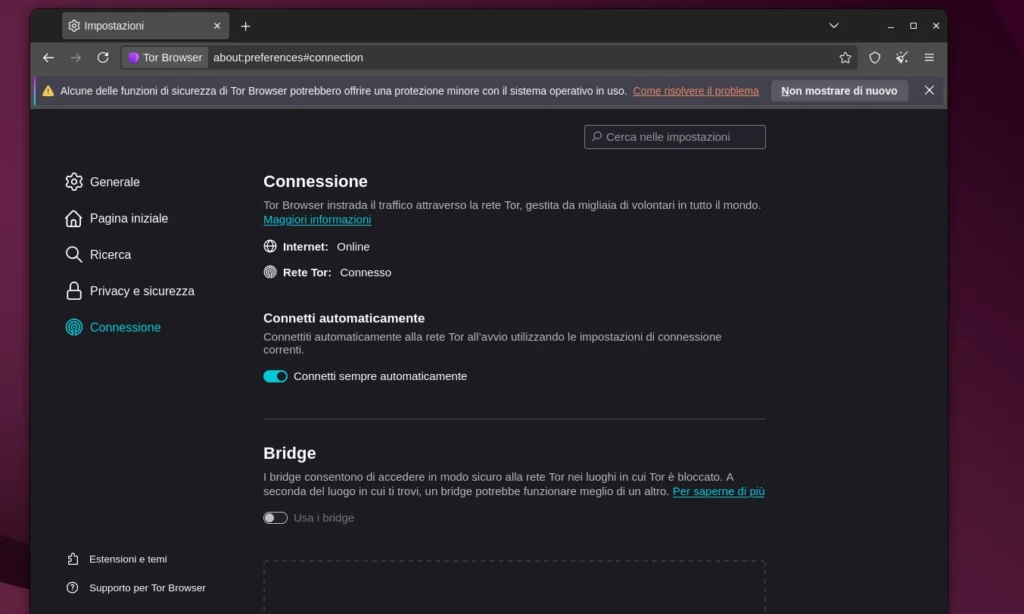Open Generale settings via gear icon
Image resolution: width=1024 pixels, height=614 pixels.
click(x=74, y=181)
